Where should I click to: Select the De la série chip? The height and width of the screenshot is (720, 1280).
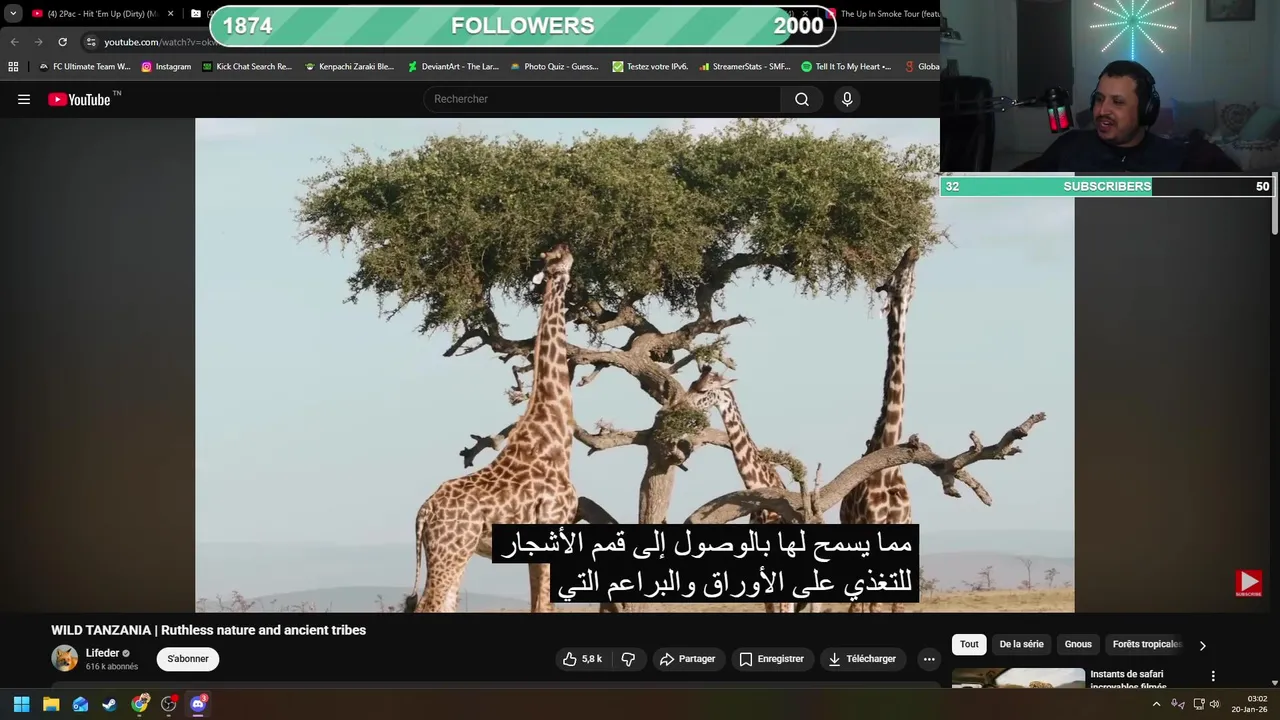1021,645
